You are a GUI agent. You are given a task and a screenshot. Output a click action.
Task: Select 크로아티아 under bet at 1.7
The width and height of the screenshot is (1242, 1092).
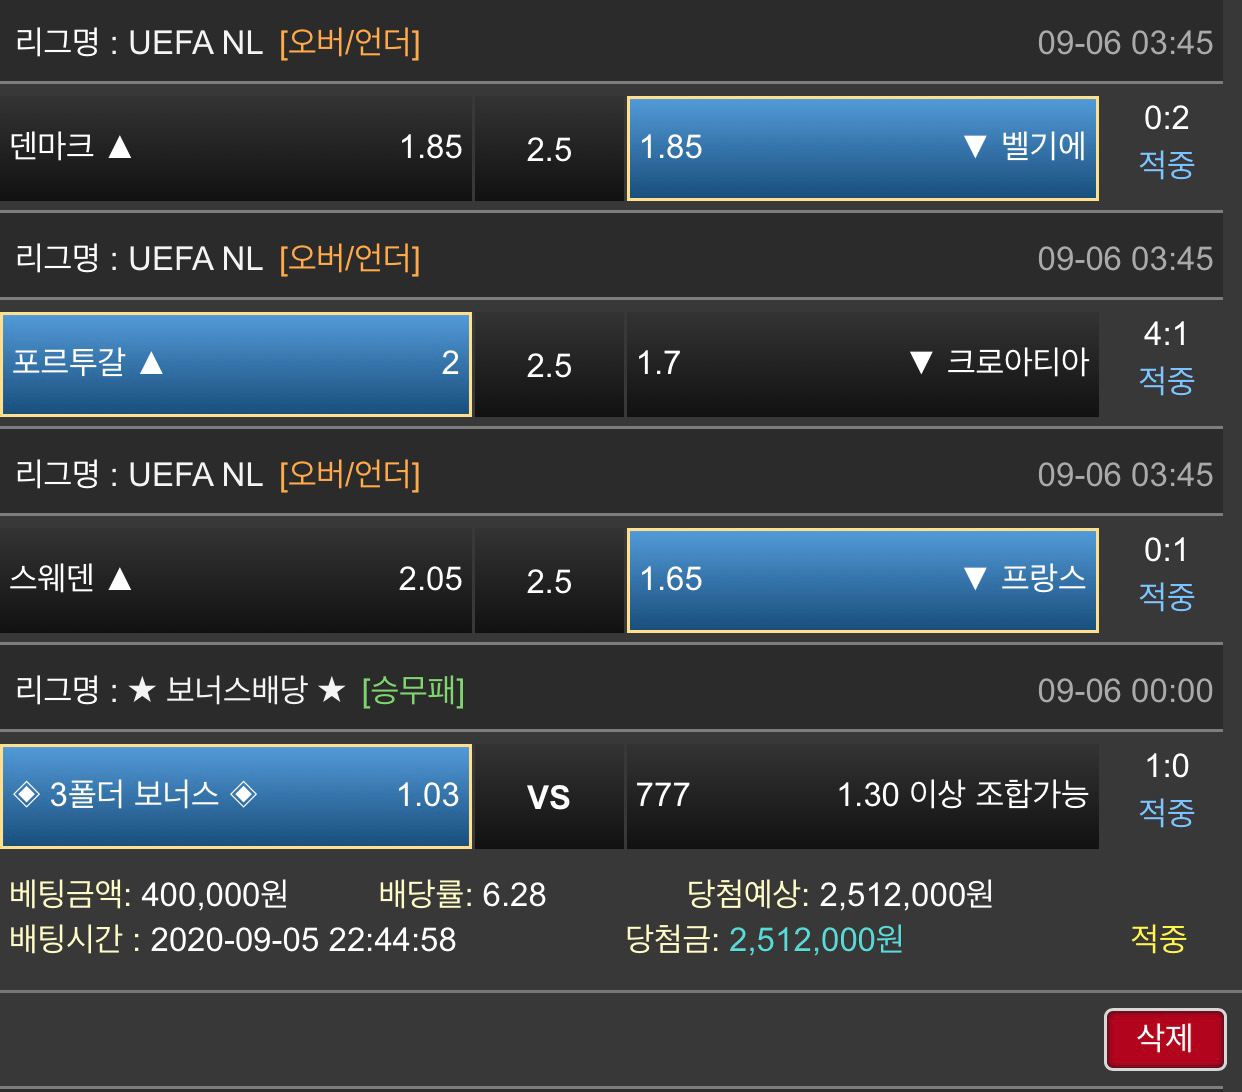[862, 364]
